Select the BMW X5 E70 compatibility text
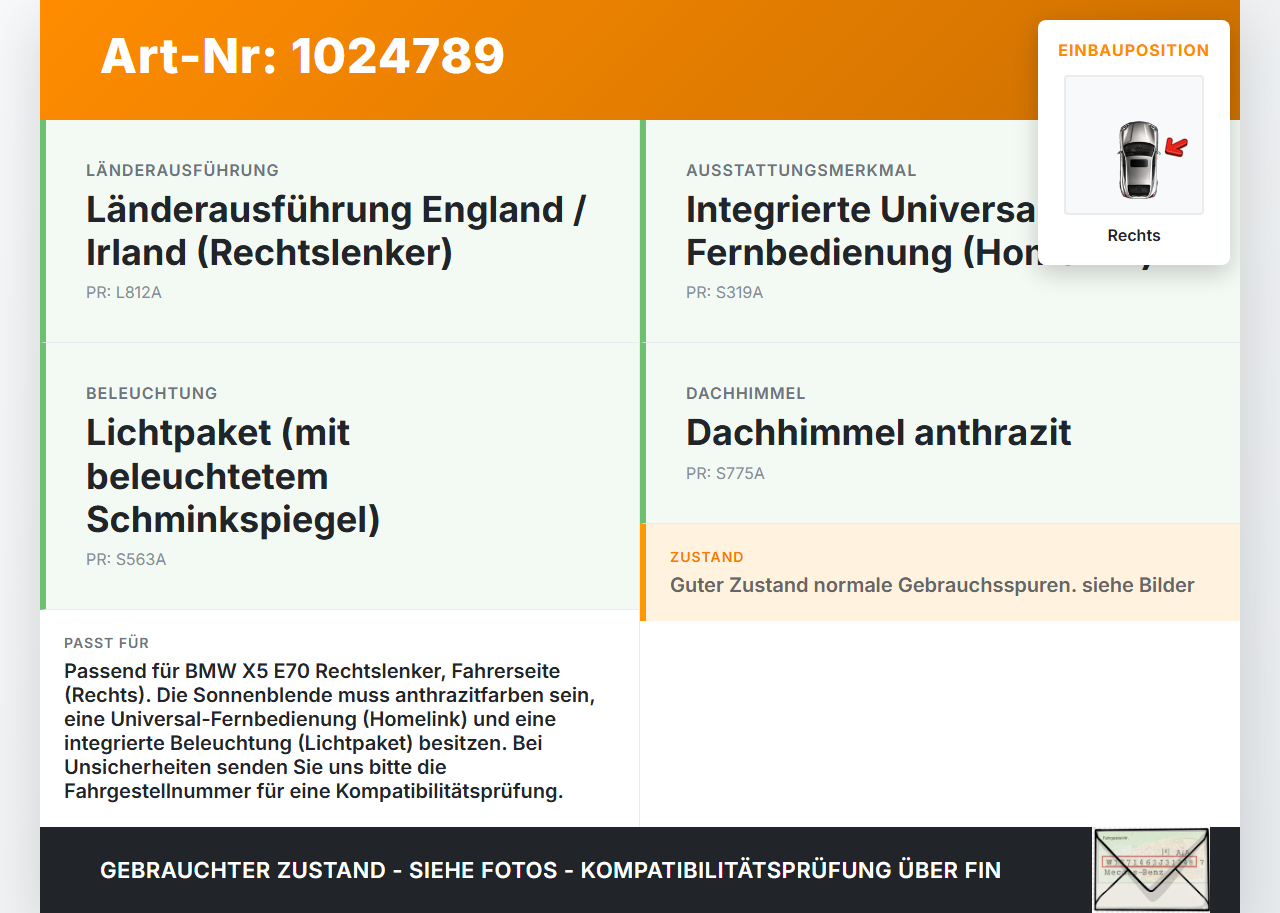Viewport: 1280px width, 913px height. 330,731
